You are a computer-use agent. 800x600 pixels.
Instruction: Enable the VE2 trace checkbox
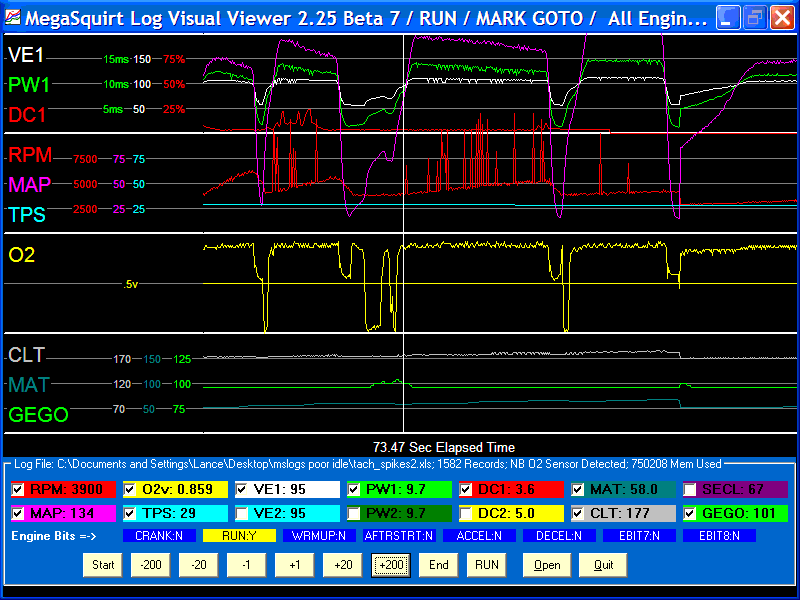click(x=243, y=513)
